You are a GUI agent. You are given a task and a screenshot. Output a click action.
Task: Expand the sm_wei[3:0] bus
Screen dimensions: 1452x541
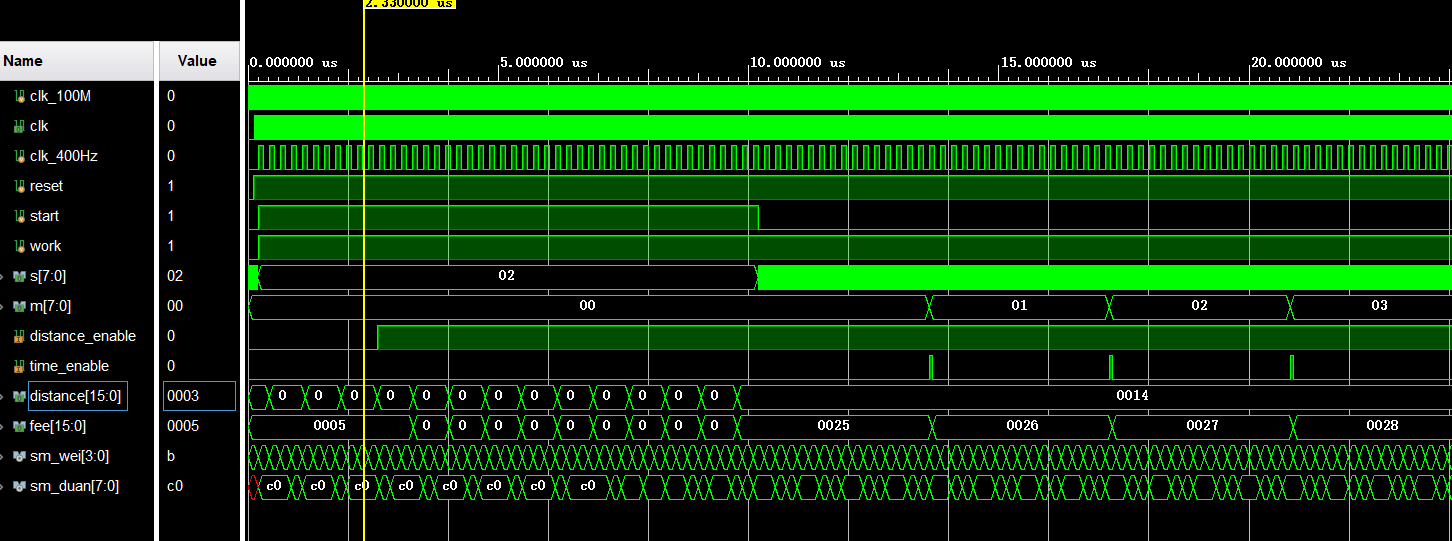[3, 456]
